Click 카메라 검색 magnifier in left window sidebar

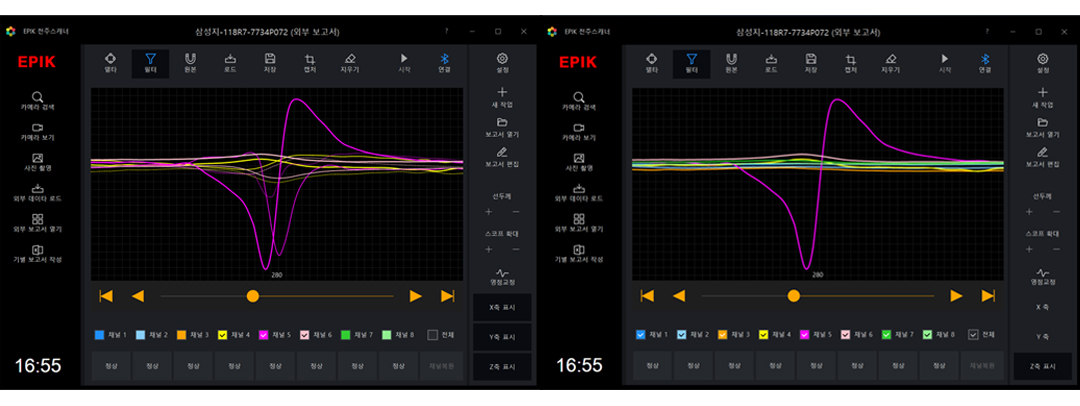pyautogui.click(x=37, y=101)
